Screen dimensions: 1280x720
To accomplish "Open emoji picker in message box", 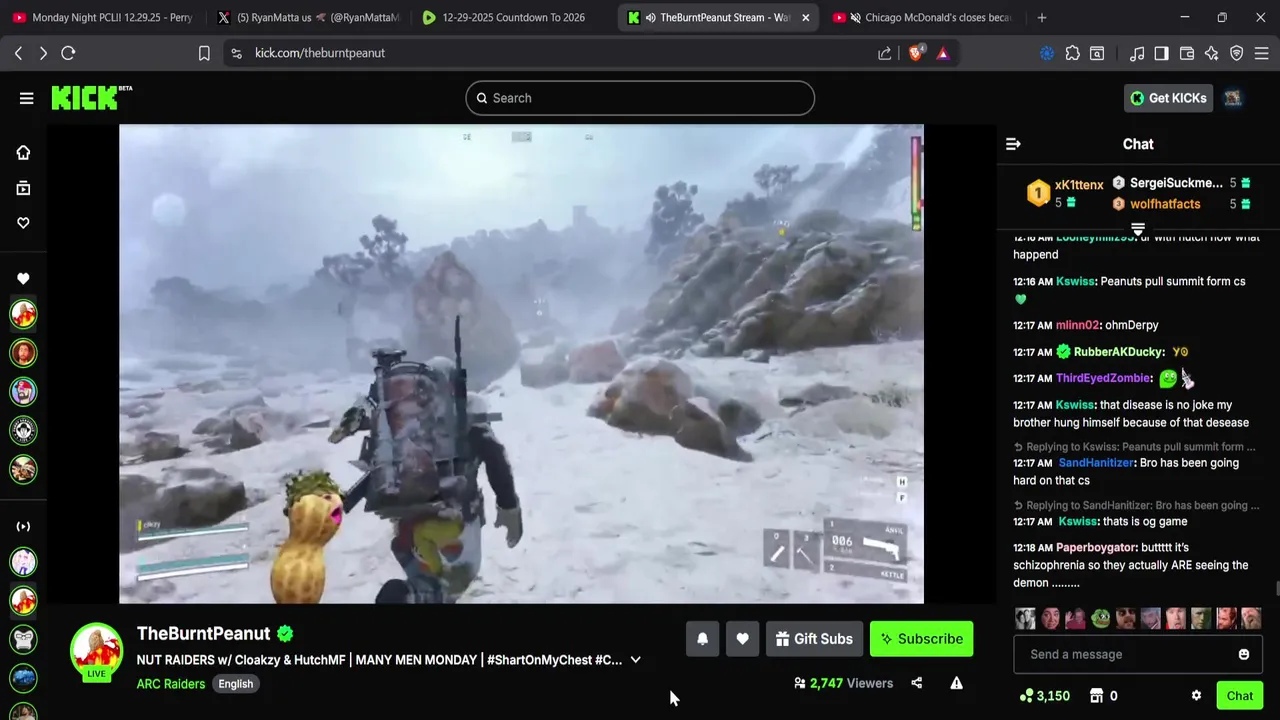I will 1244,654.
